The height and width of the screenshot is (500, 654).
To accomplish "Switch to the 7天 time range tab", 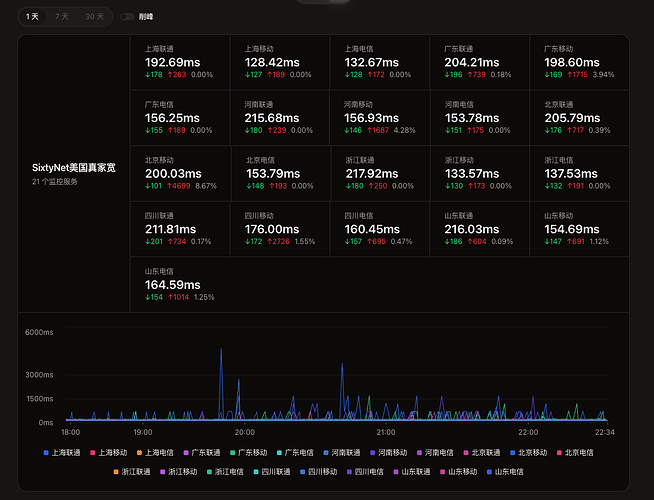I will coord(62,17).
